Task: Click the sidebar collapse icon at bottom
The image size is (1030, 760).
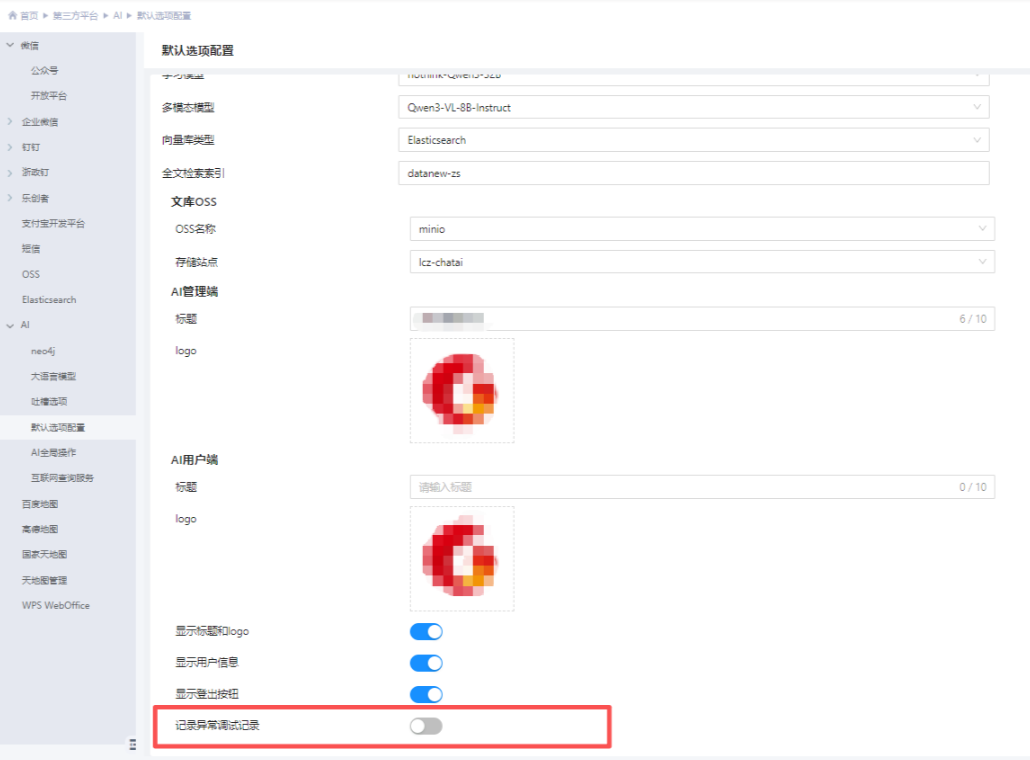Action: click(x=133, y=744)
